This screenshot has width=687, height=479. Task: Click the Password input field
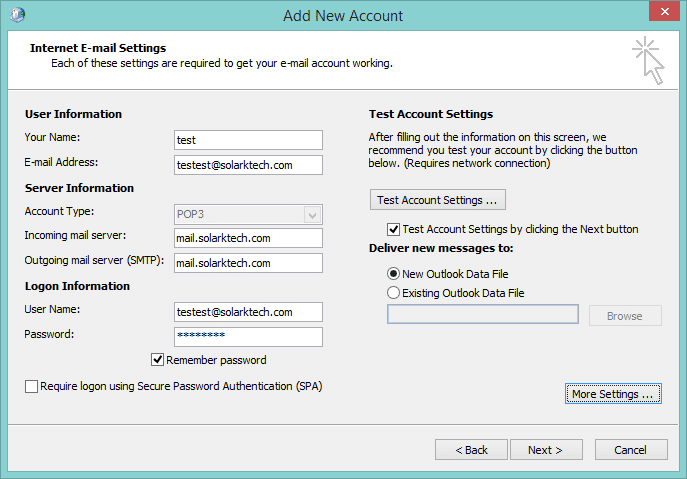(x=248, y=337)
